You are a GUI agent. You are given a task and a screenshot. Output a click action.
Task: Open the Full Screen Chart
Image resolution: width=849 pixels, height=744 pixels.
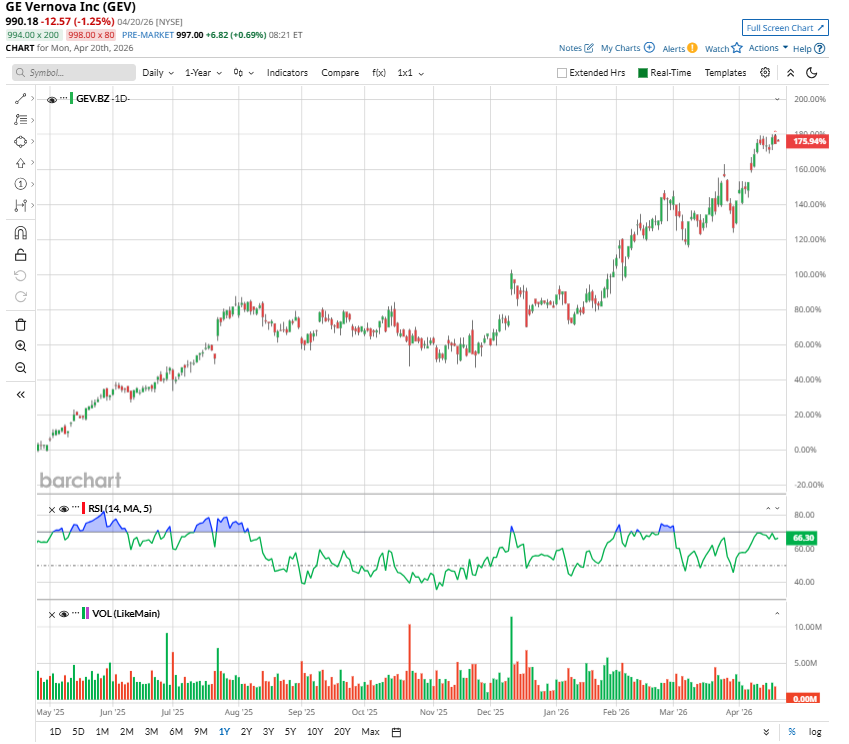pos(785,28)
